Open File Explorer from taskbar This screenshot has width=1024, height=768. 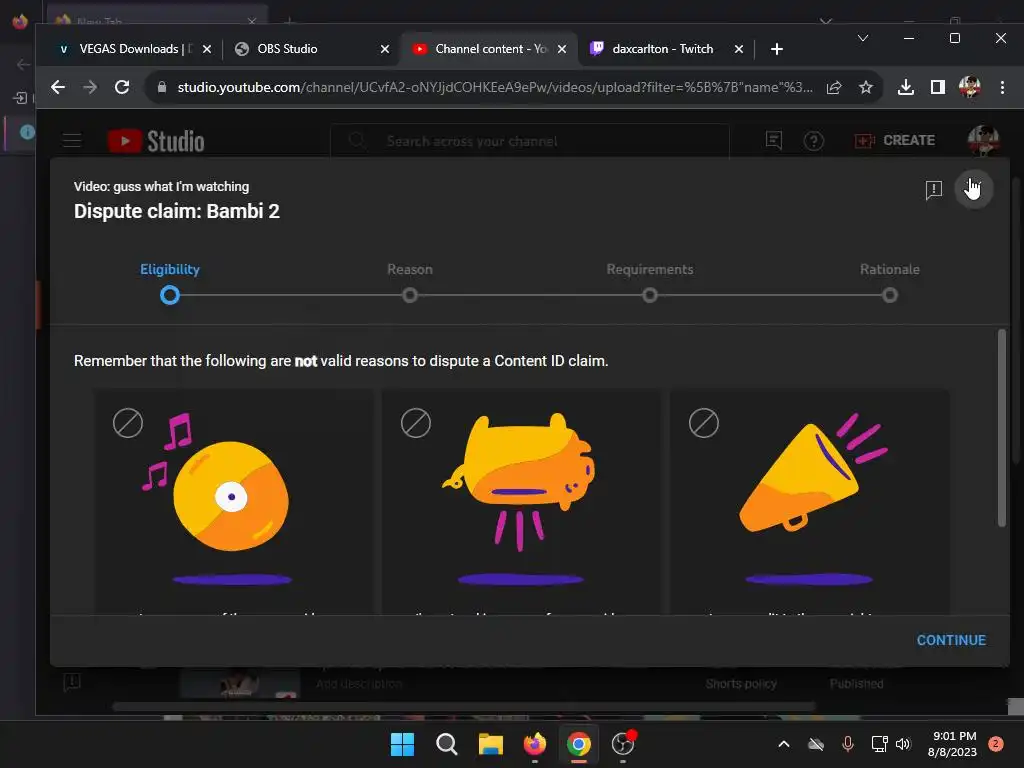490,744
